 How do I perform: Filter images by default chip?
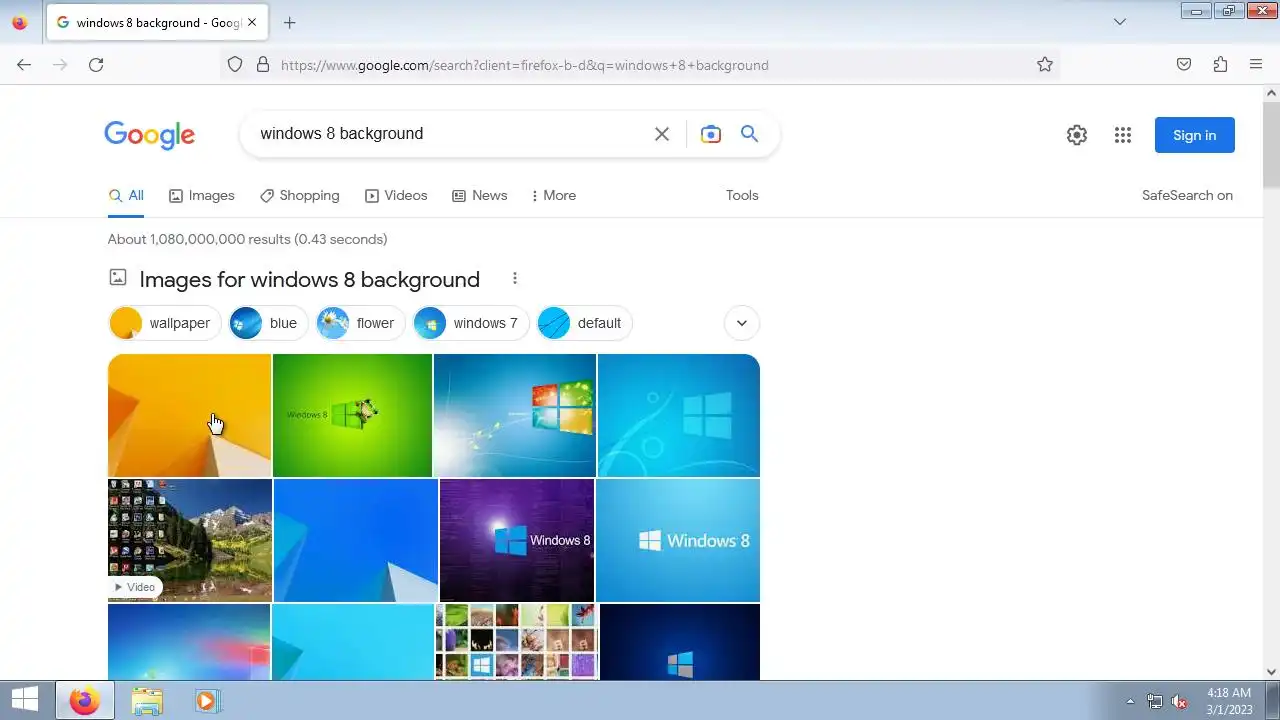coord(584,323)
